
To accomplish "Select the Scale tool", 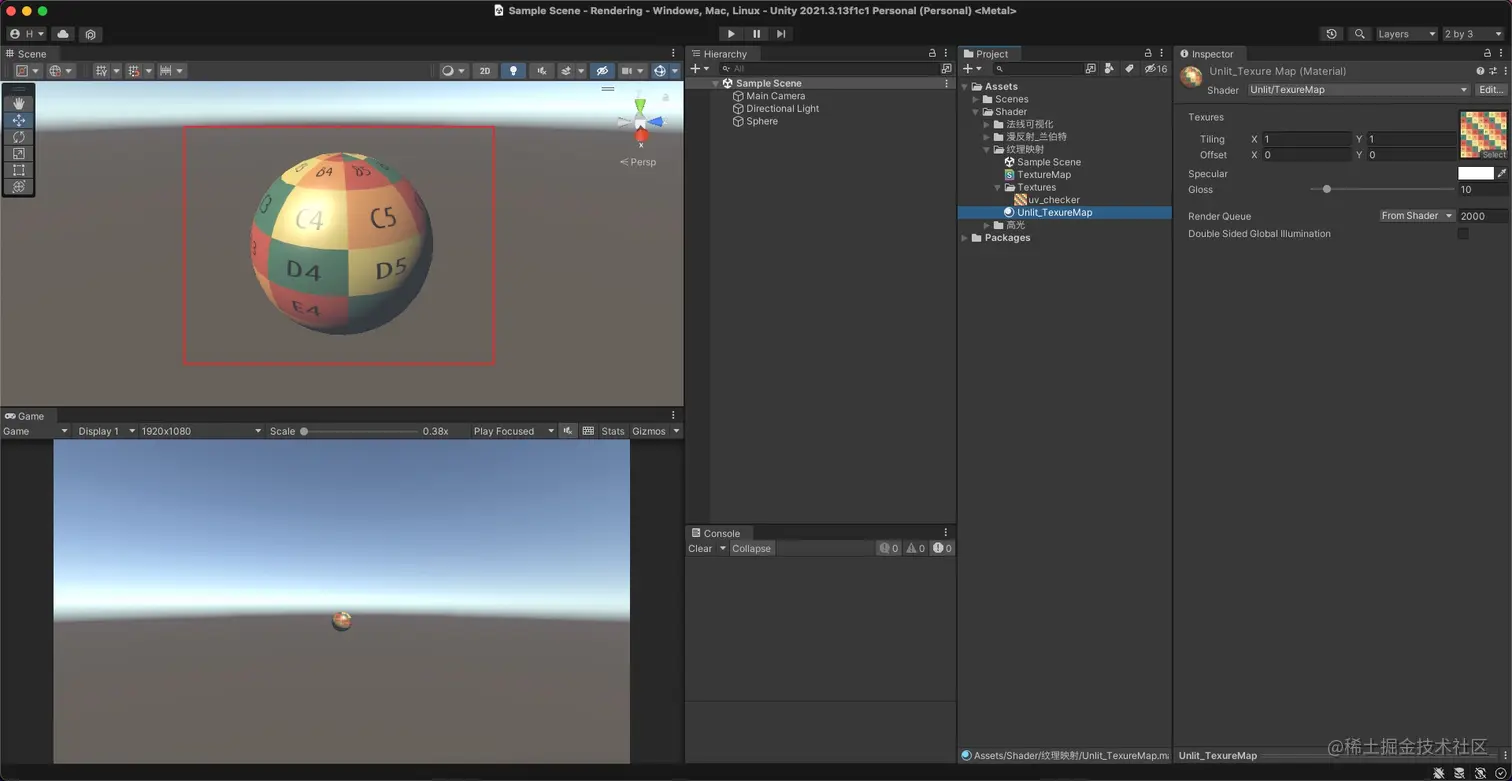I will pyautogui.click(x=19, y=153).
